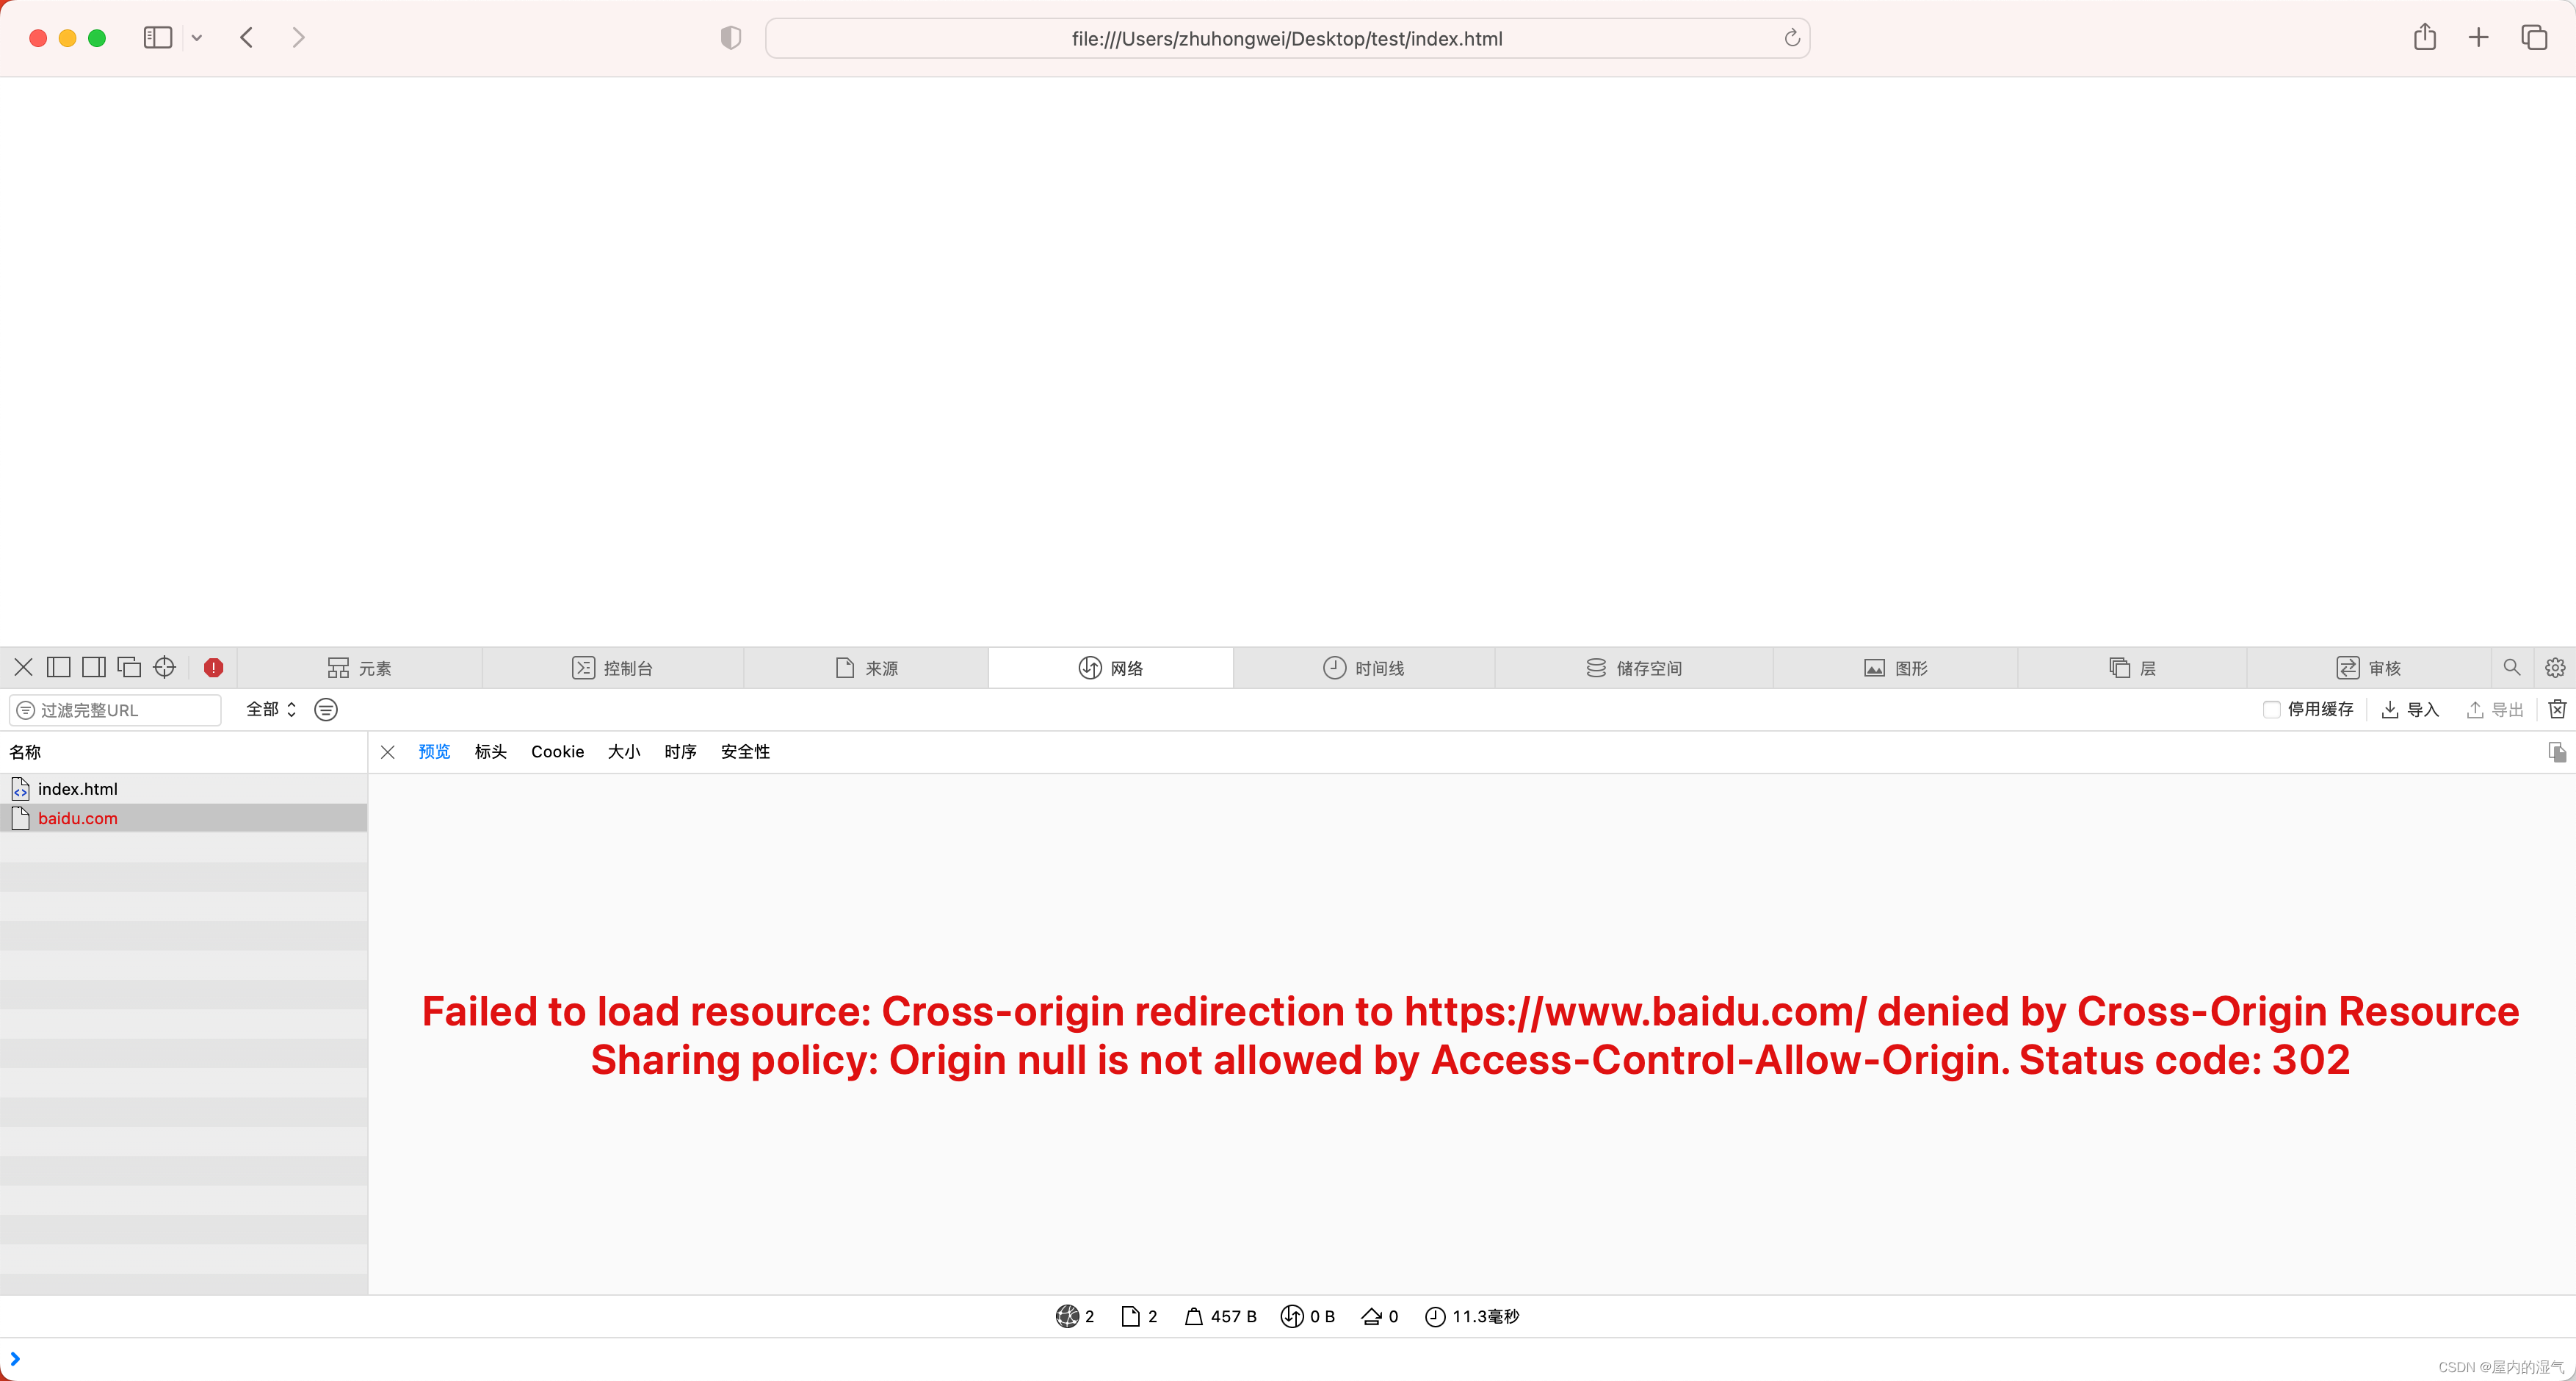Click the element inspector crosshair icon

pyautogui.click(x=165, y=667)
